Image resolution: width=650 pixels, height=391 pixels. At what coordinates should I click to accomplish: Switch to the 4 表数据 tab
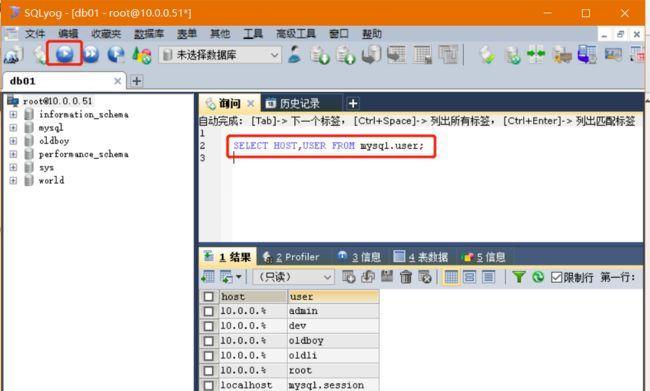(421, 257)
